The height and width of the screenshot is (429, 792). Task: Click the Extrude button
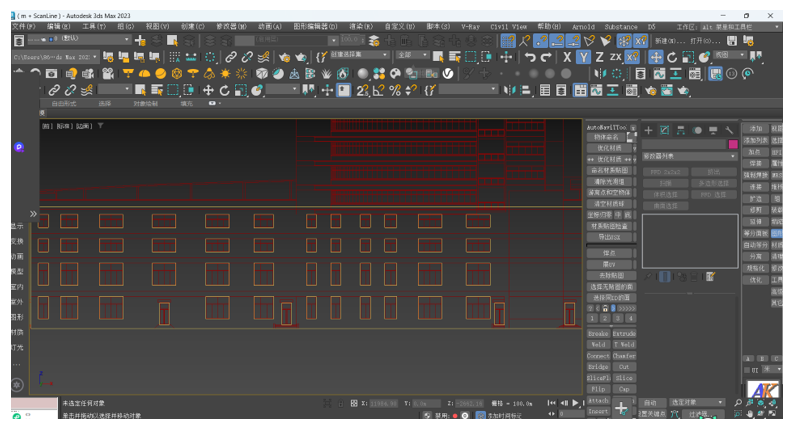624,333
